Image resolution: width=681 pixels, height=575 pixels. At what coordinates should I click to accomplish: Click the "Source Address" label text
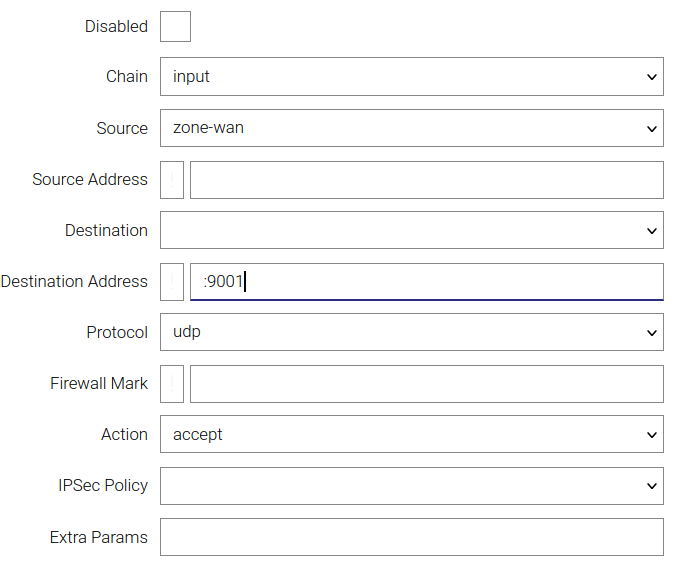[90, 180]
